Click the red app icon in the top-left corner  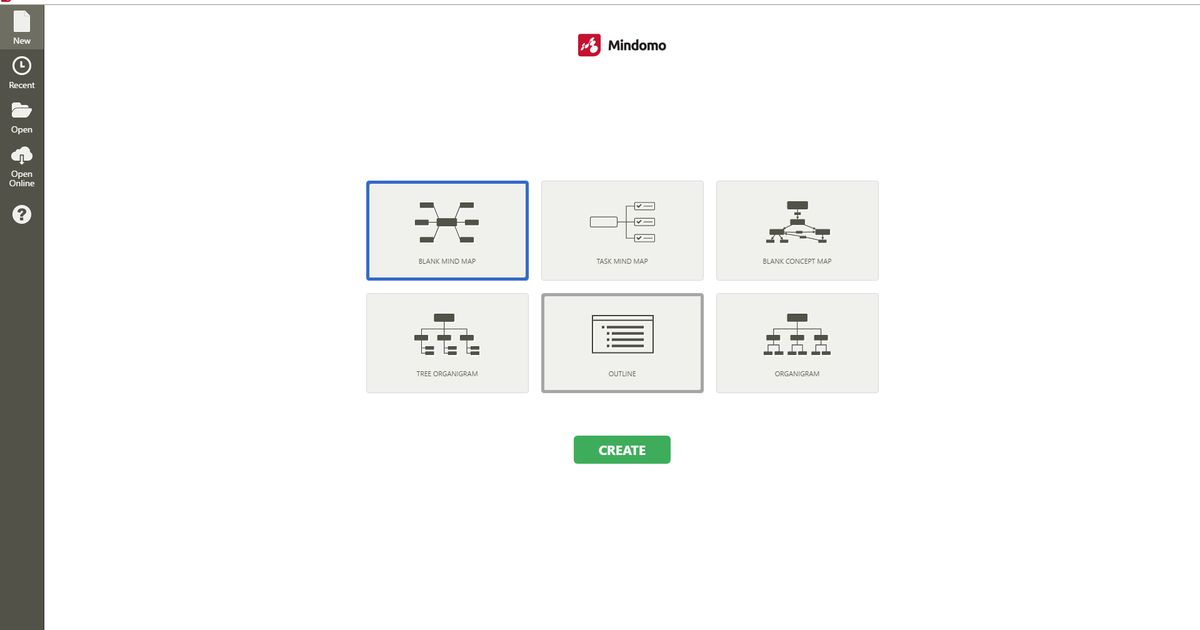(5, 4)
